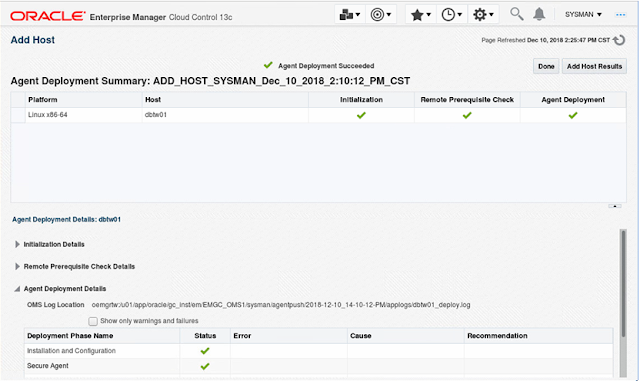
Task: Open the Targets menu icon
Action: pyautogui.click(x=381, y=15)
